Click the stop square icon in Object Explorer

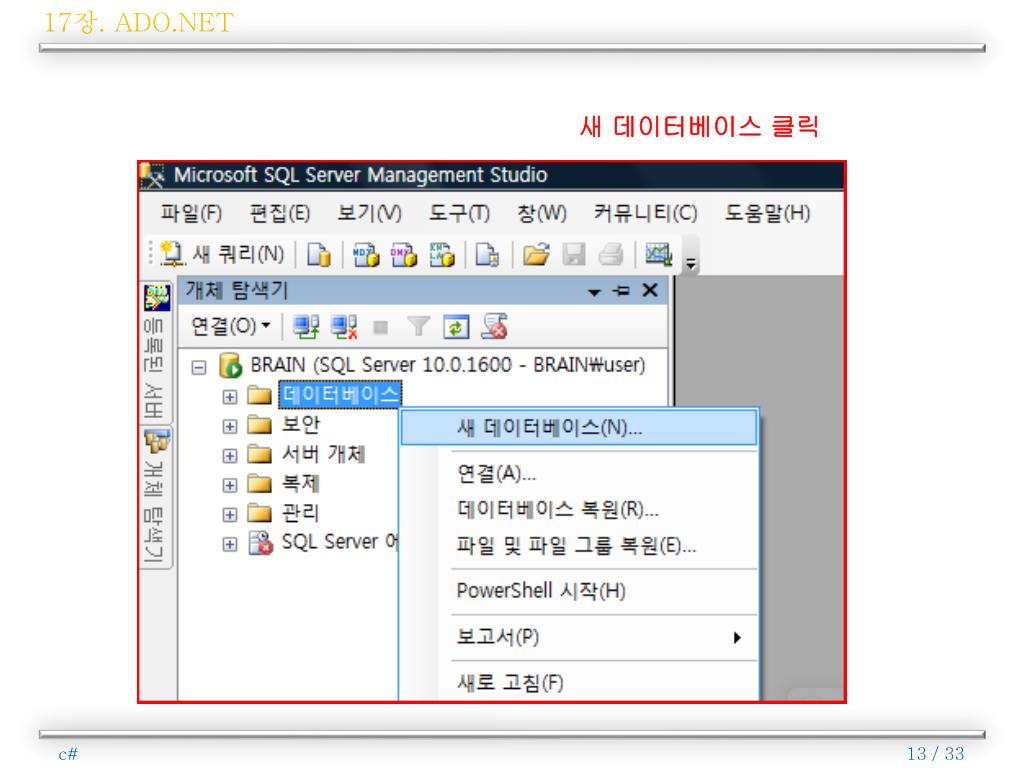[381, 327]
